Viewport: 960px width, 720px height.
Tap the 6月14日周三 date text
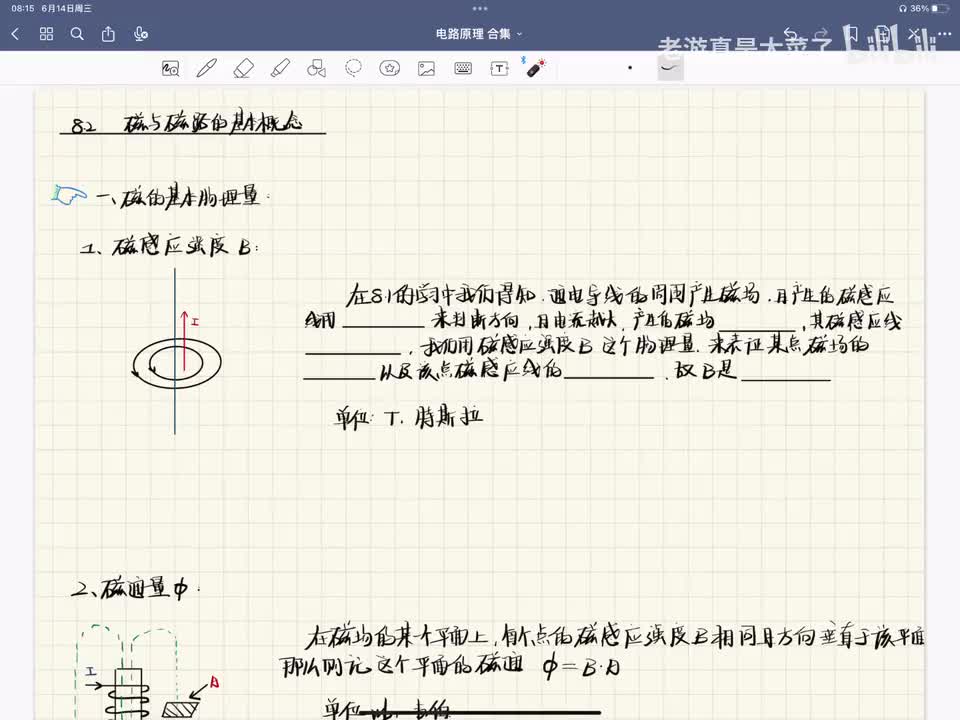66,9
